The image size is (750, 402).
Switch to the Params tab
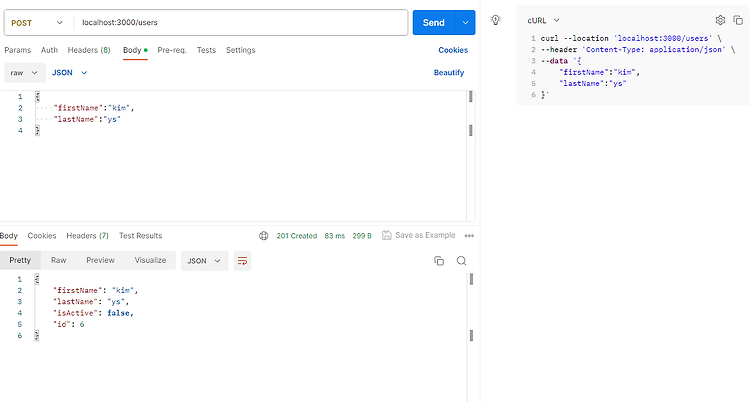click(x=18, y=50)
